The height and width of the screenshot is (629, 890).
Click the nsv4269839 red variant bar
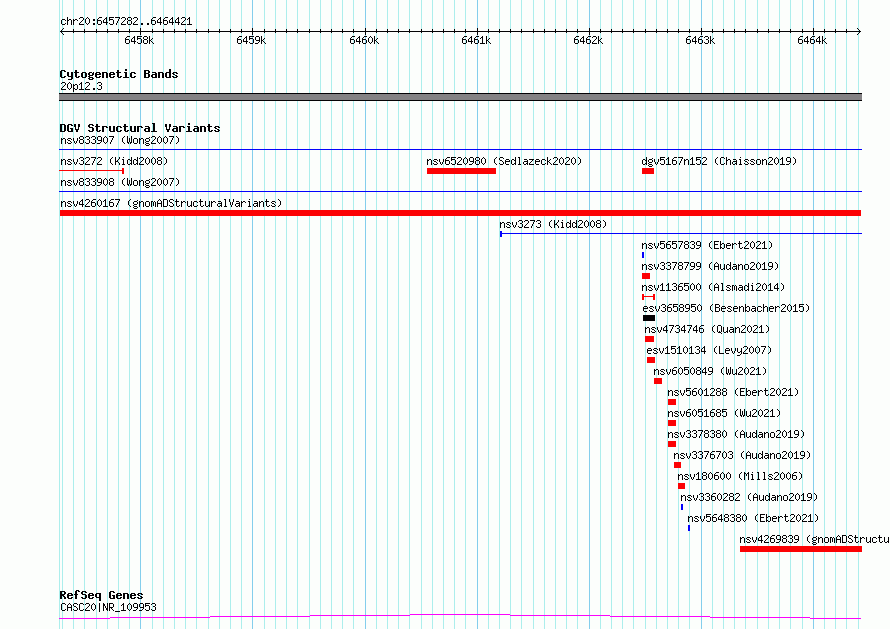tap(801, 549)
